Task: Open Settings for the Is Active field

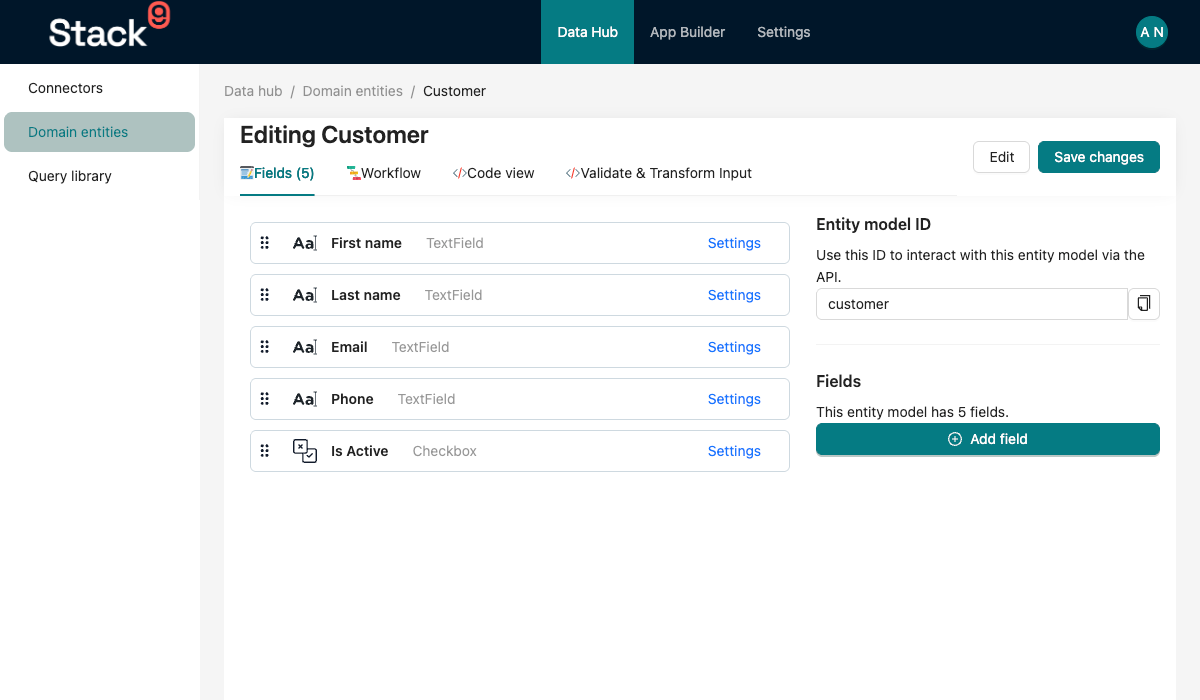Action: click(734, 451)
